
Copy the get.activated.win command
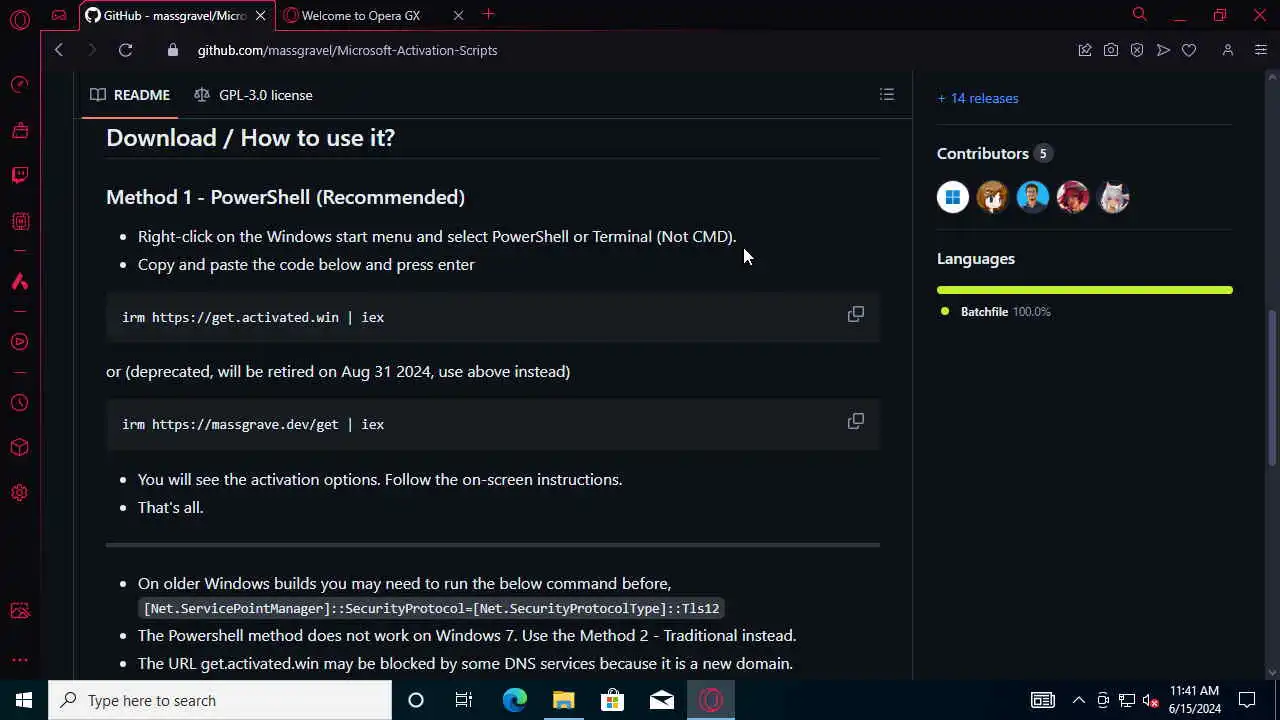856,314
